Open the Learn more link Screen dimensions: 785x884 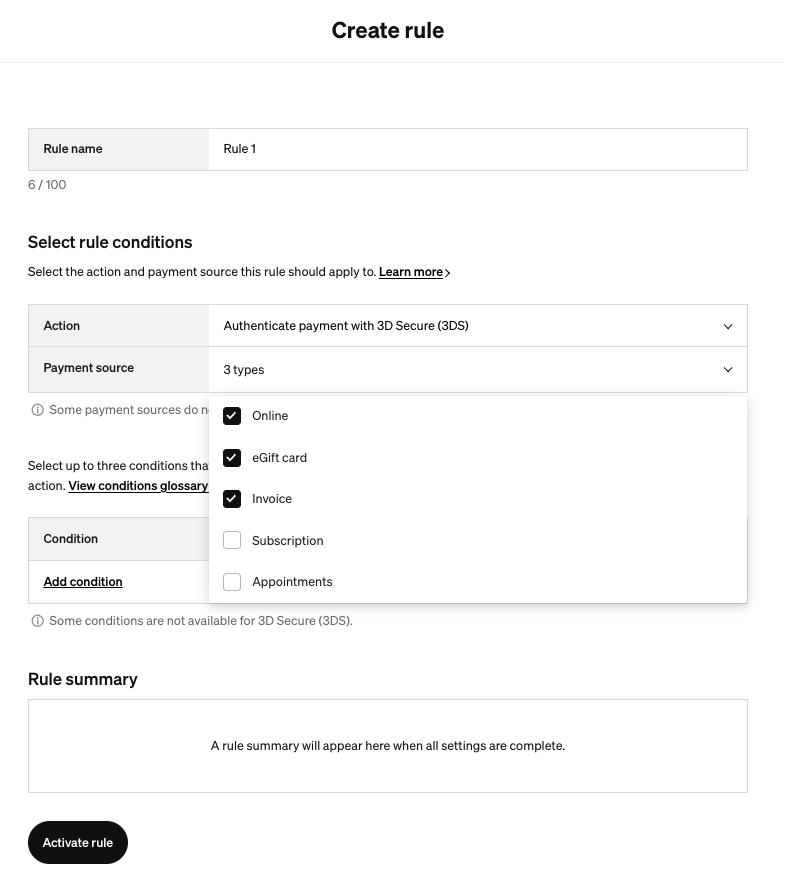[411, 272]
